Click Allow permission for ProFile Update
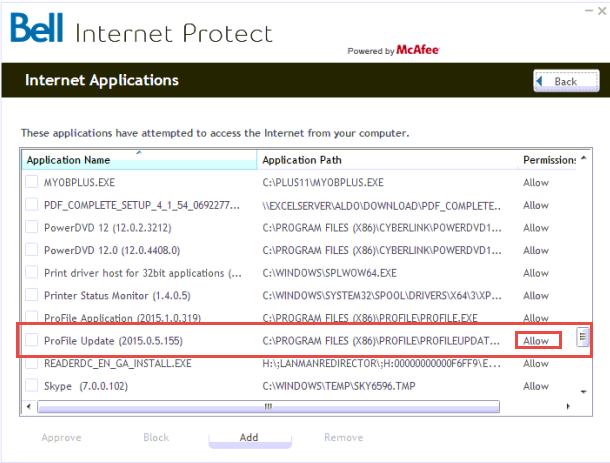The image size is (610, 463). pyautogui.click(x=536, y=341)
